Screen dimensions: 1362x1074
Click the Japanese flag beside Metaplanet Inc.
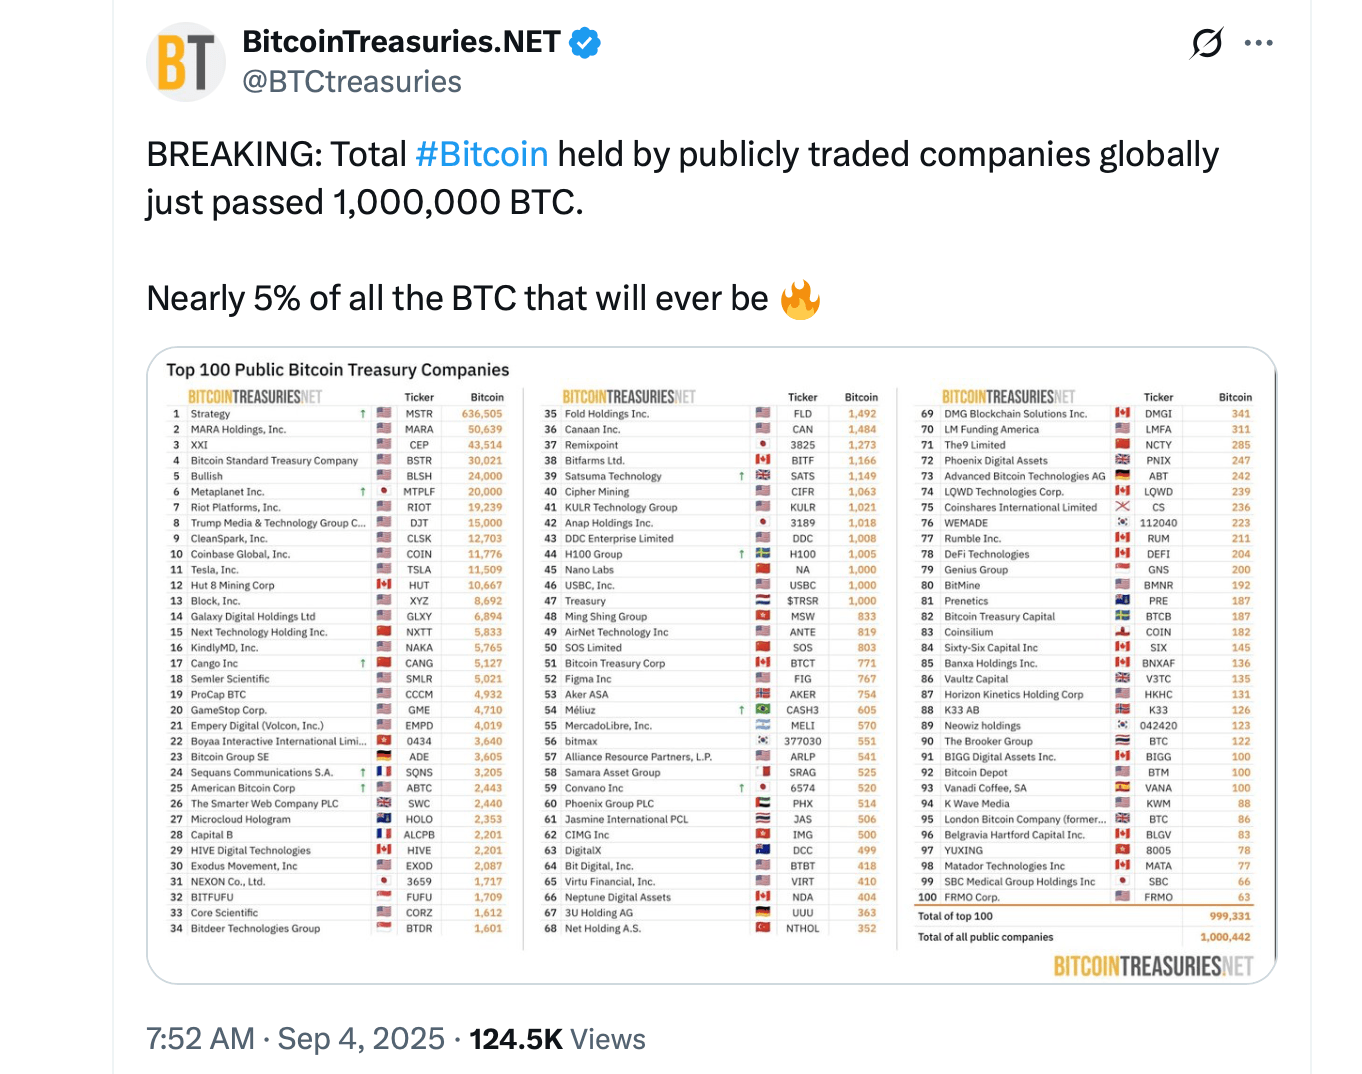pyautogui.click(x=383, y=491)
